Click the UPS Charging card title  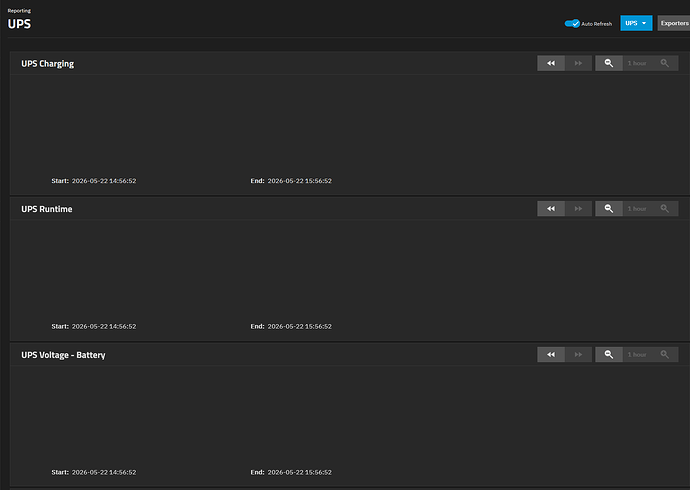[x=48, y=64]
